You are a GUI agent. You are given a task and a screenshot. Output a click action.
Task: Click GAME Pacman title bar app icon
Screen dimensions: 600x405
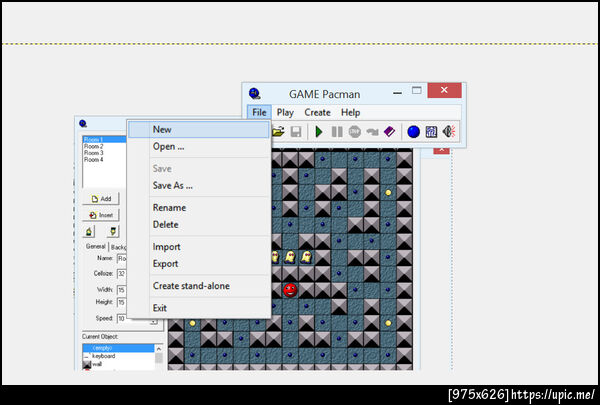pyautogui.click(x=255, y=93)
